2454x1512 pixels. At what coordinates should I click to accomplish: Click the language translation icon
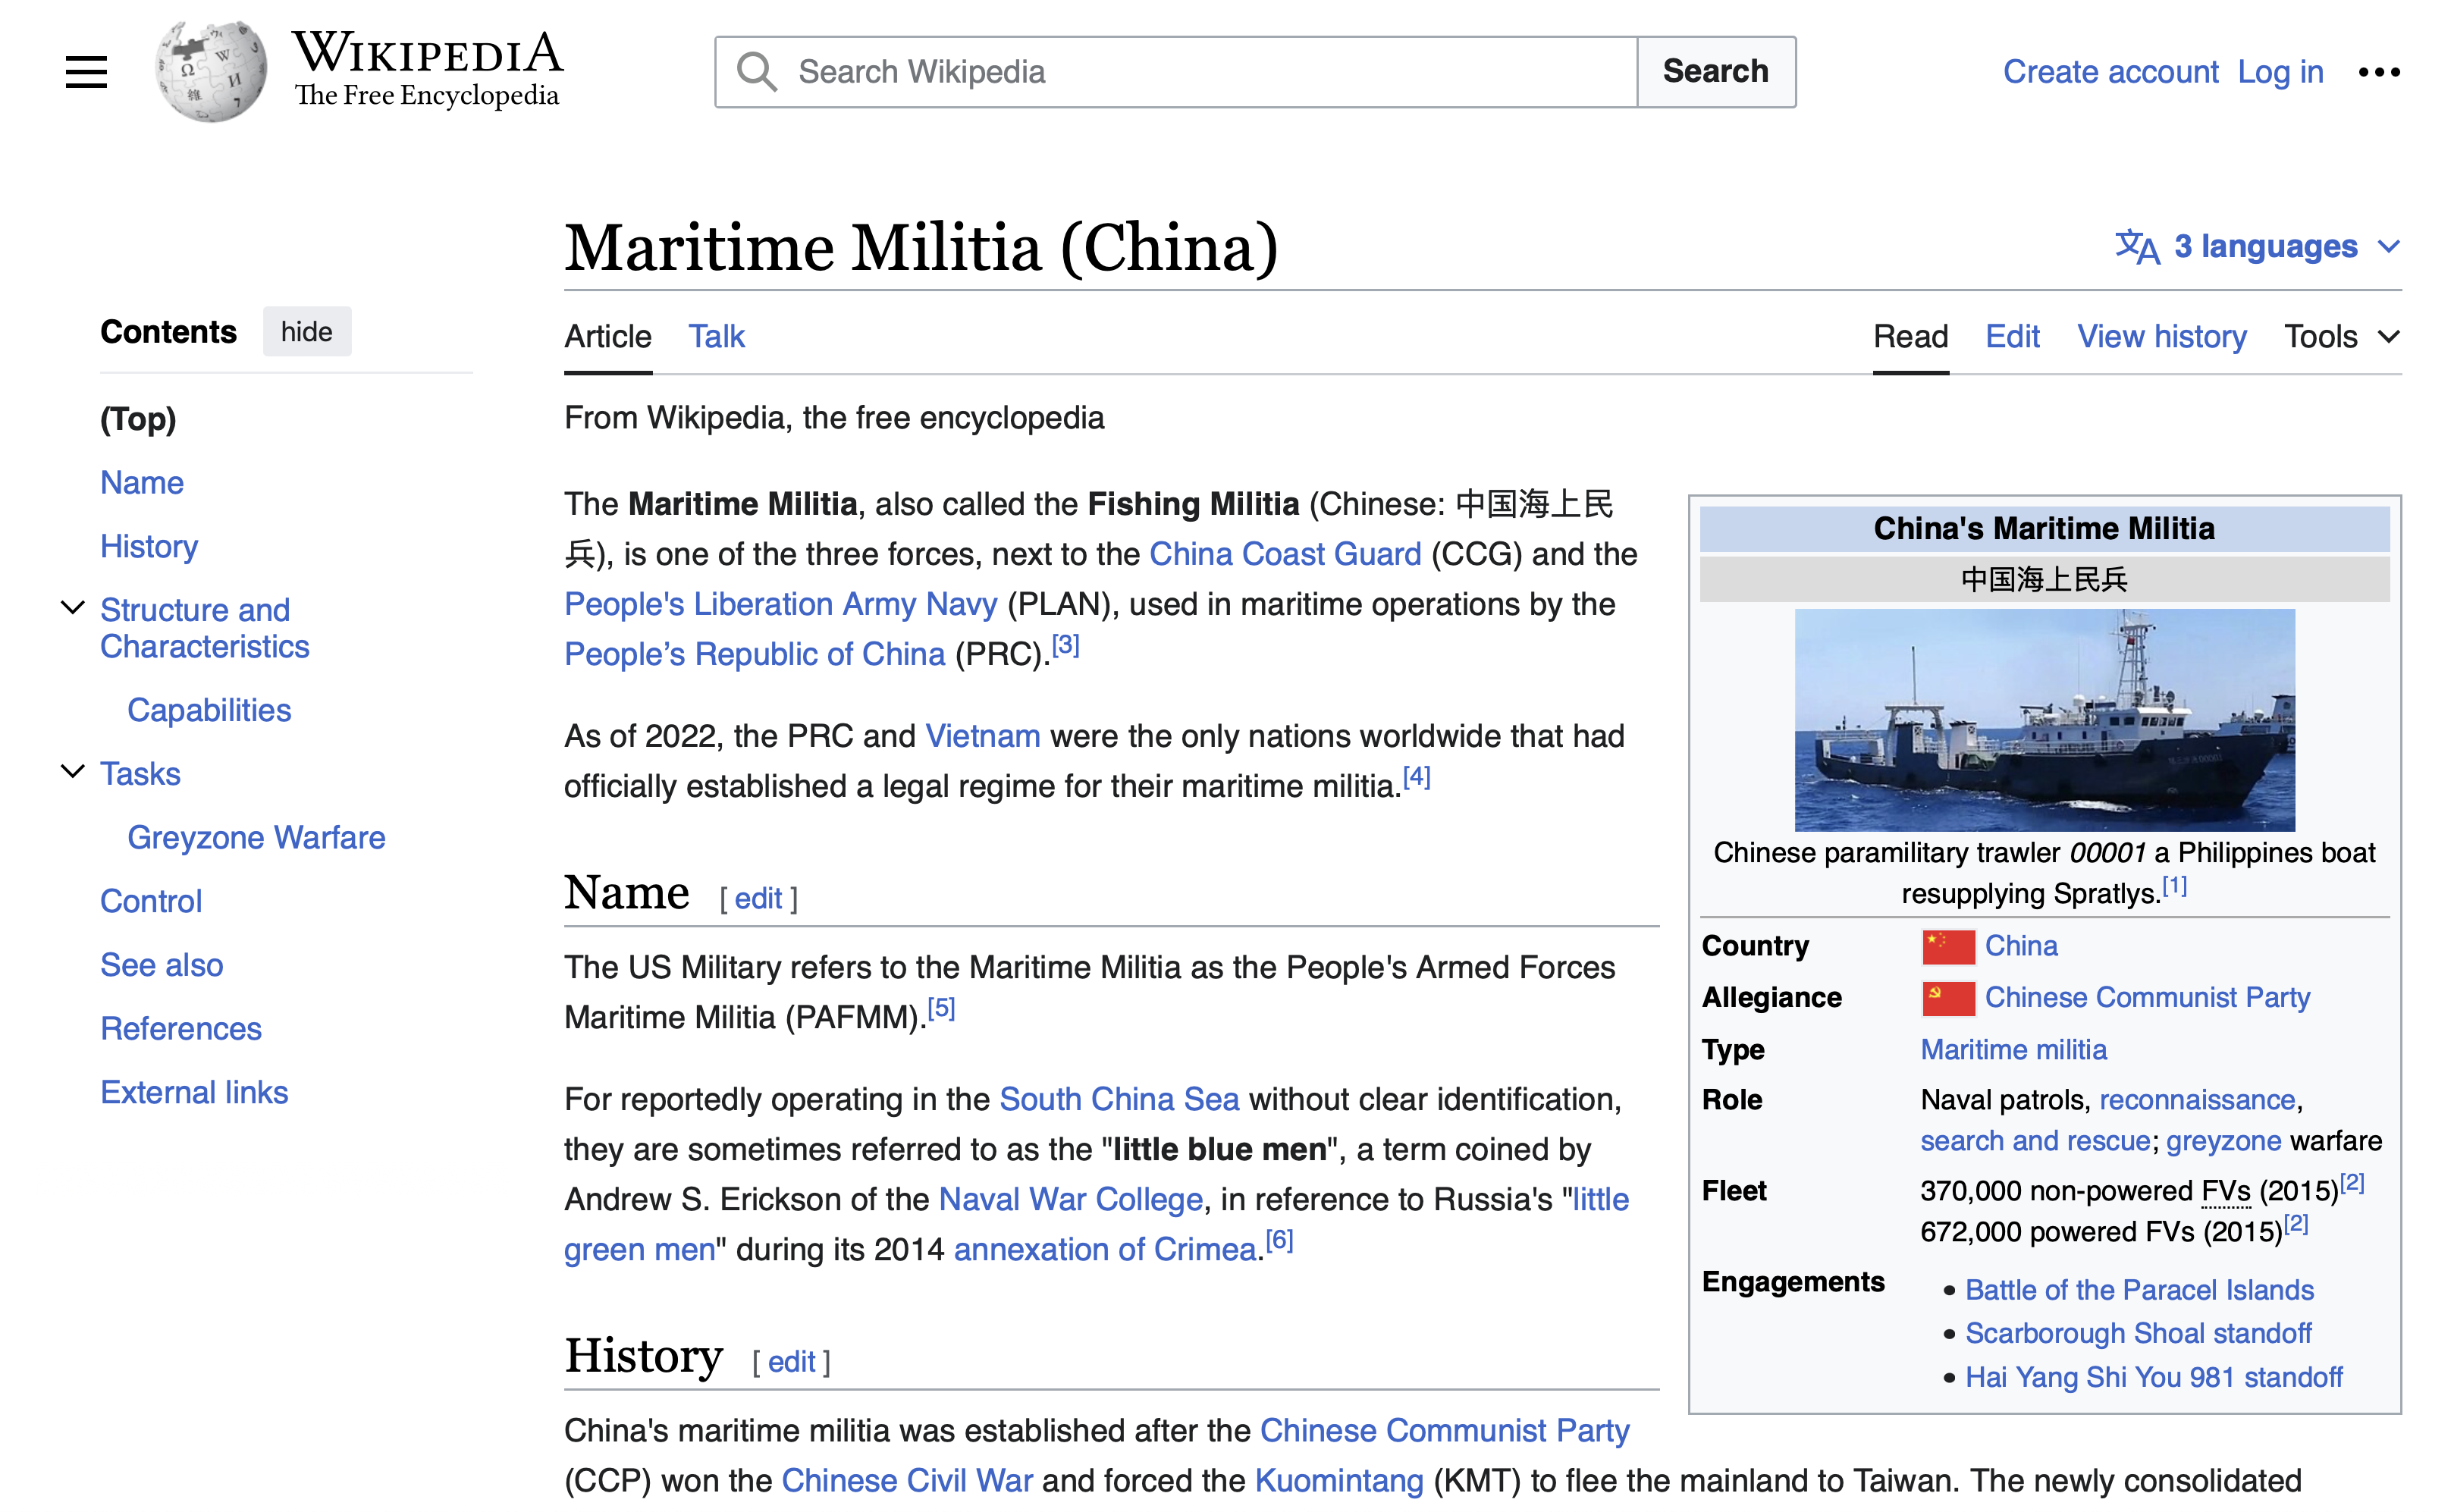point(2137,246)
